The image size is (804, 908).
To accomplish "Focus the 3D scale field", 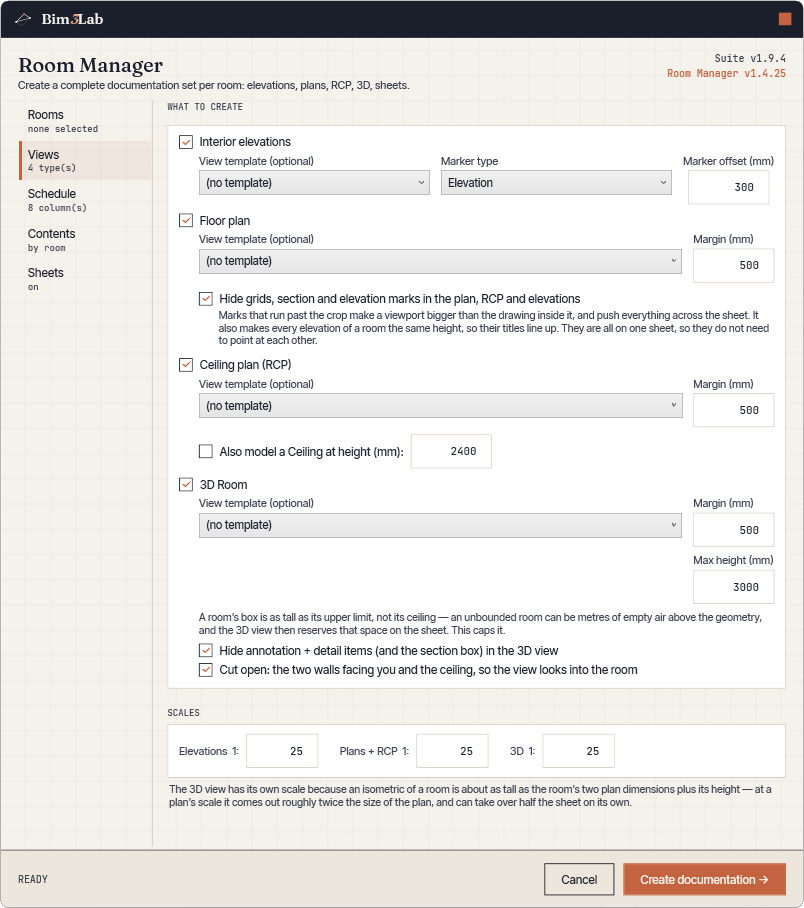I will [579, 751].
